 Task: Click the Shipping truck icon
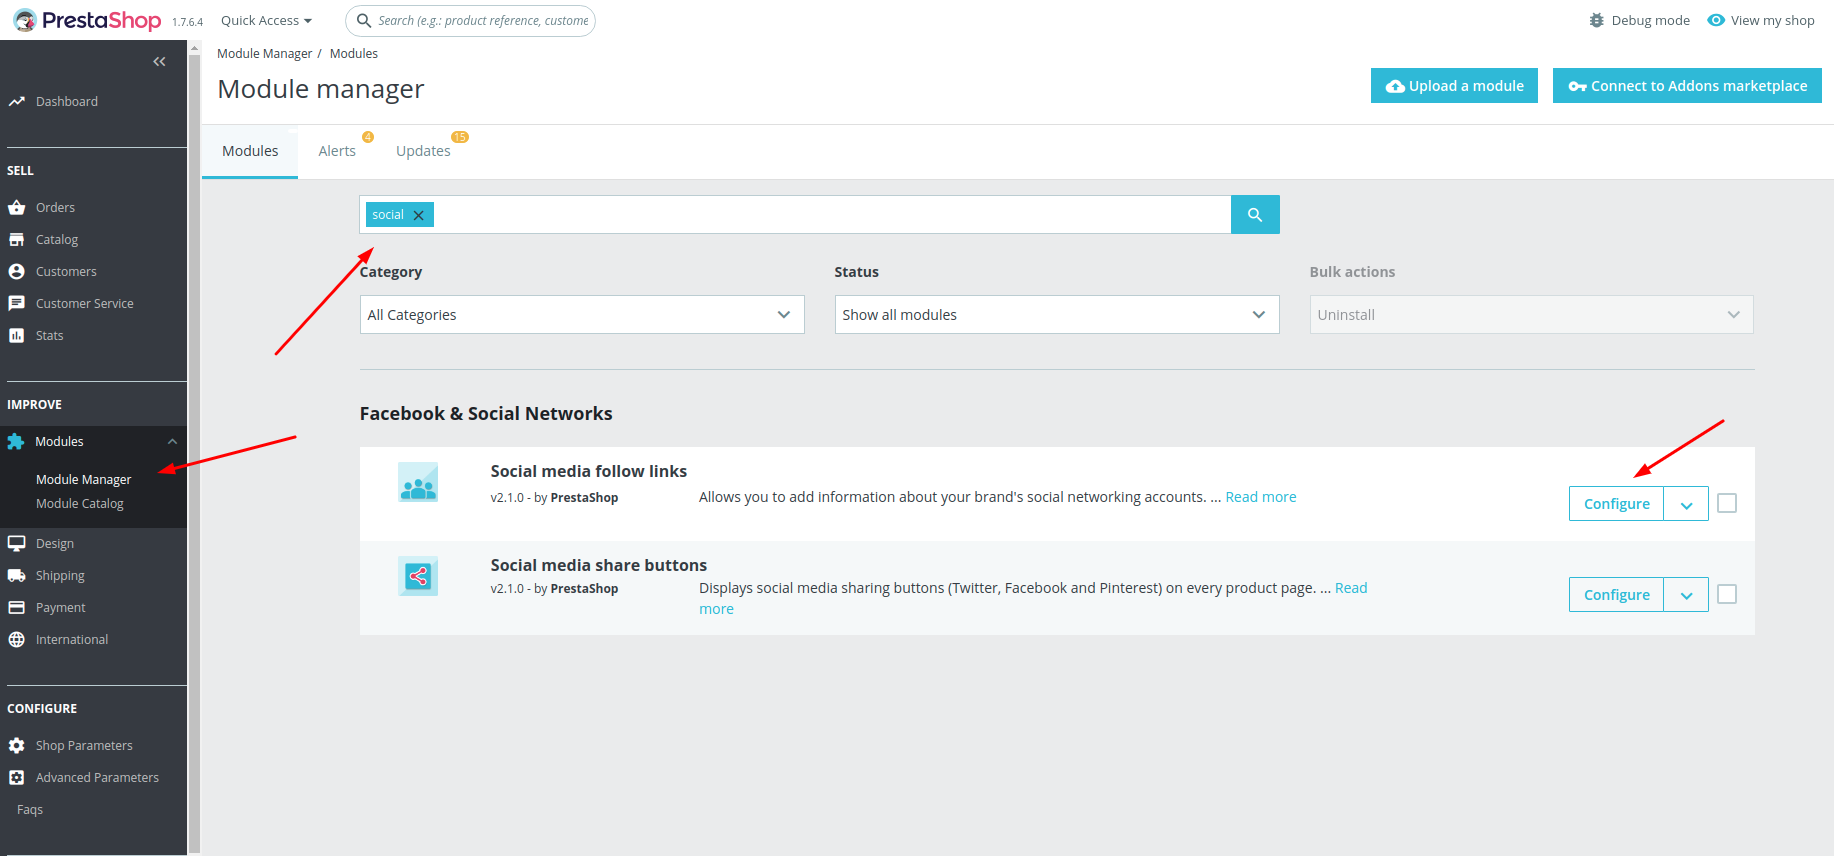[x=16, y=576]
